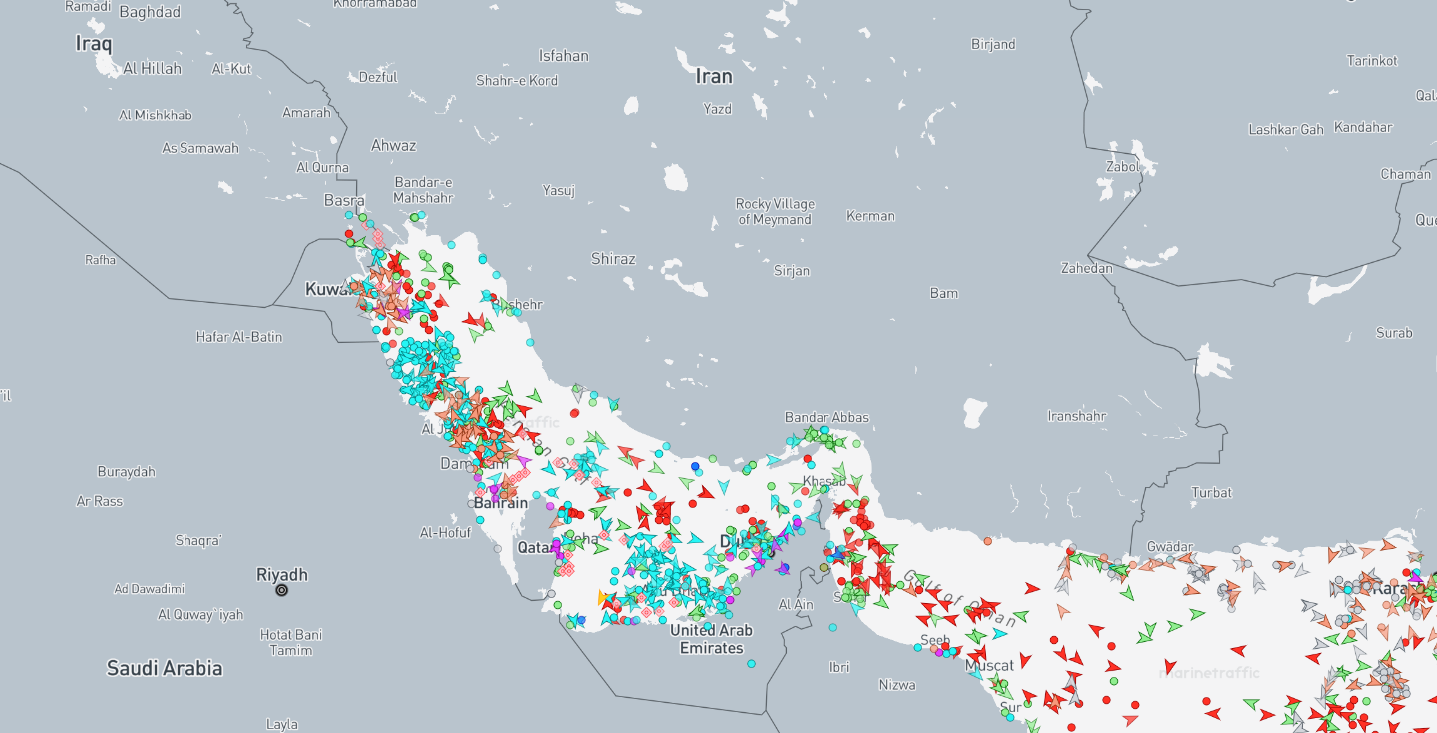Click the Riyadh capital city marker
The image size is (1437, 733).
point(281,590)
